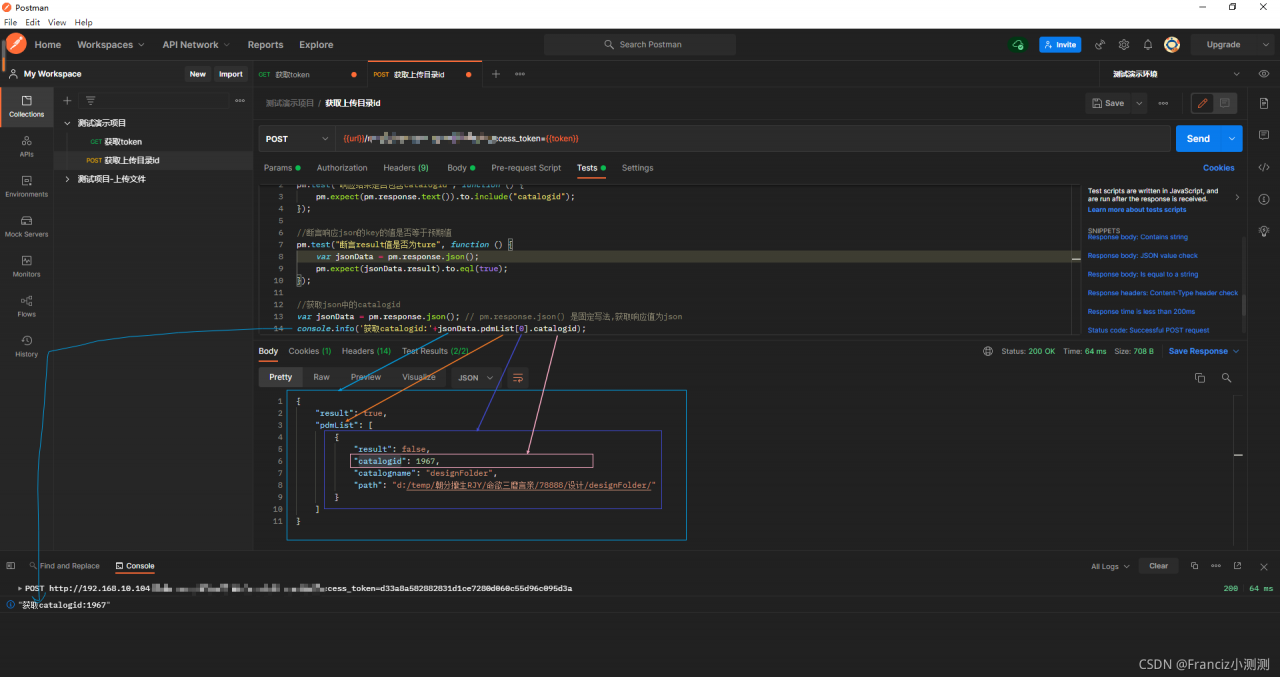Open the collections list options (three dots)
1280x677 pixels.
coord(240,100)
